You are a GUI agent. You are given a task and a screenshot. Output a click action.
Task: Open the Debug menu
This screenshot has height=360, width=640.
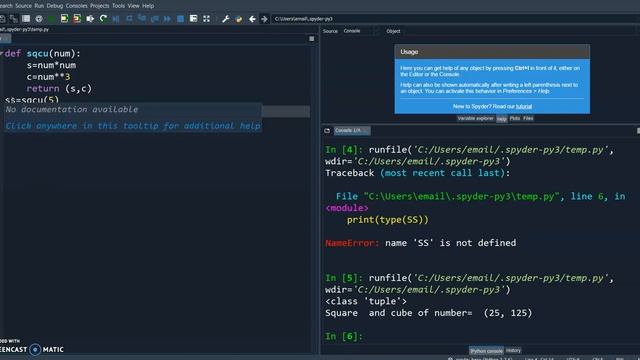[55, 6]
